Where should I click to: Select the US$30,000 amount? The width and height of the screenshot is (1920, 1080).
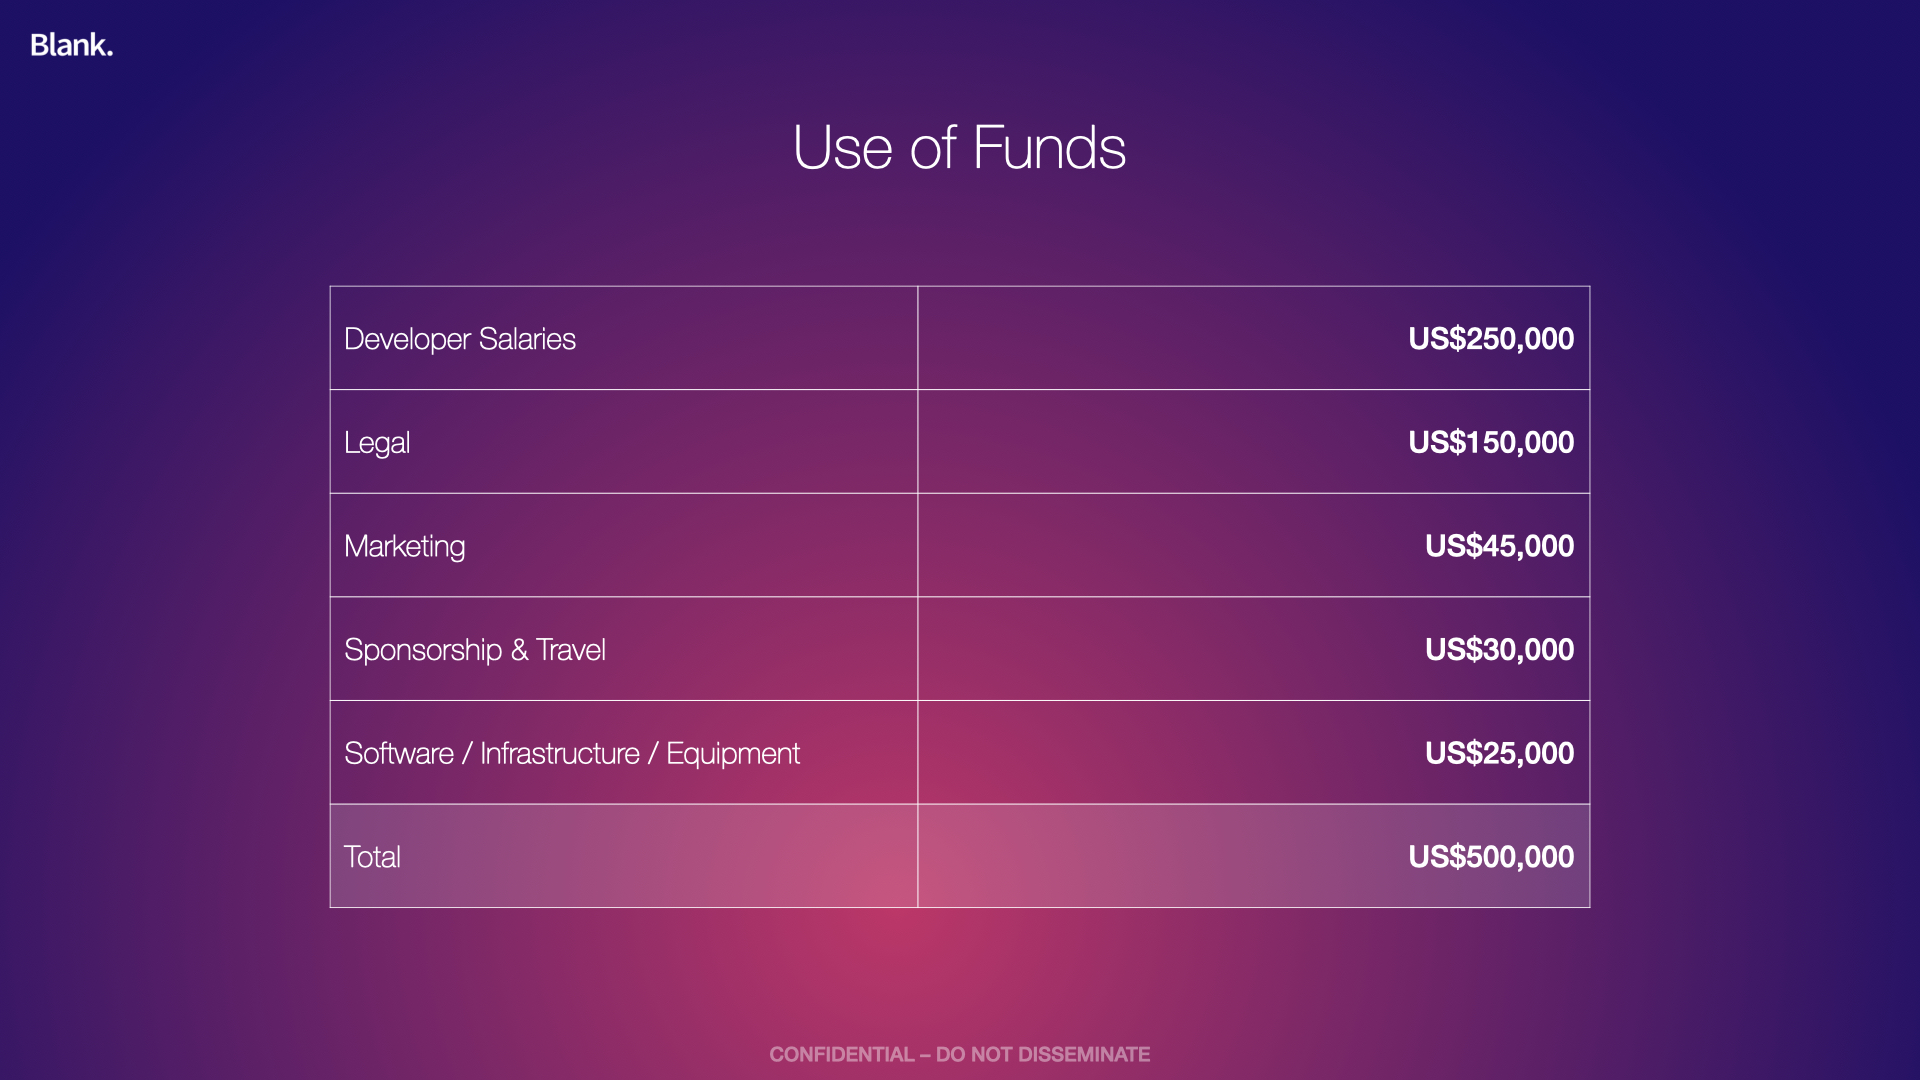[1498, 650]
